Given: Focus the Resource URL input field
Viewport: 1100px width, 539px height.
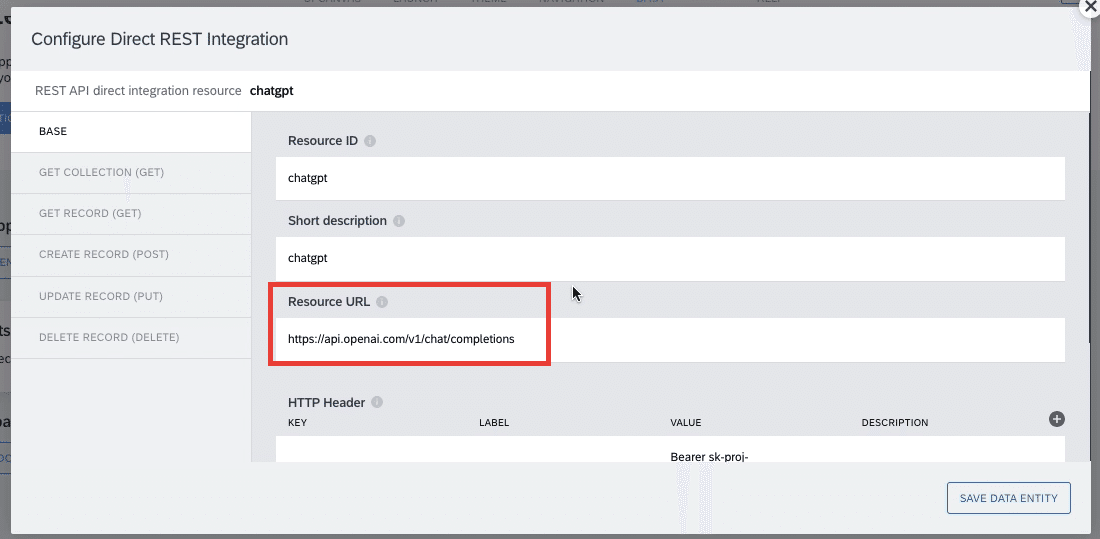Looking at the screenshot, I should coord(671,339).
